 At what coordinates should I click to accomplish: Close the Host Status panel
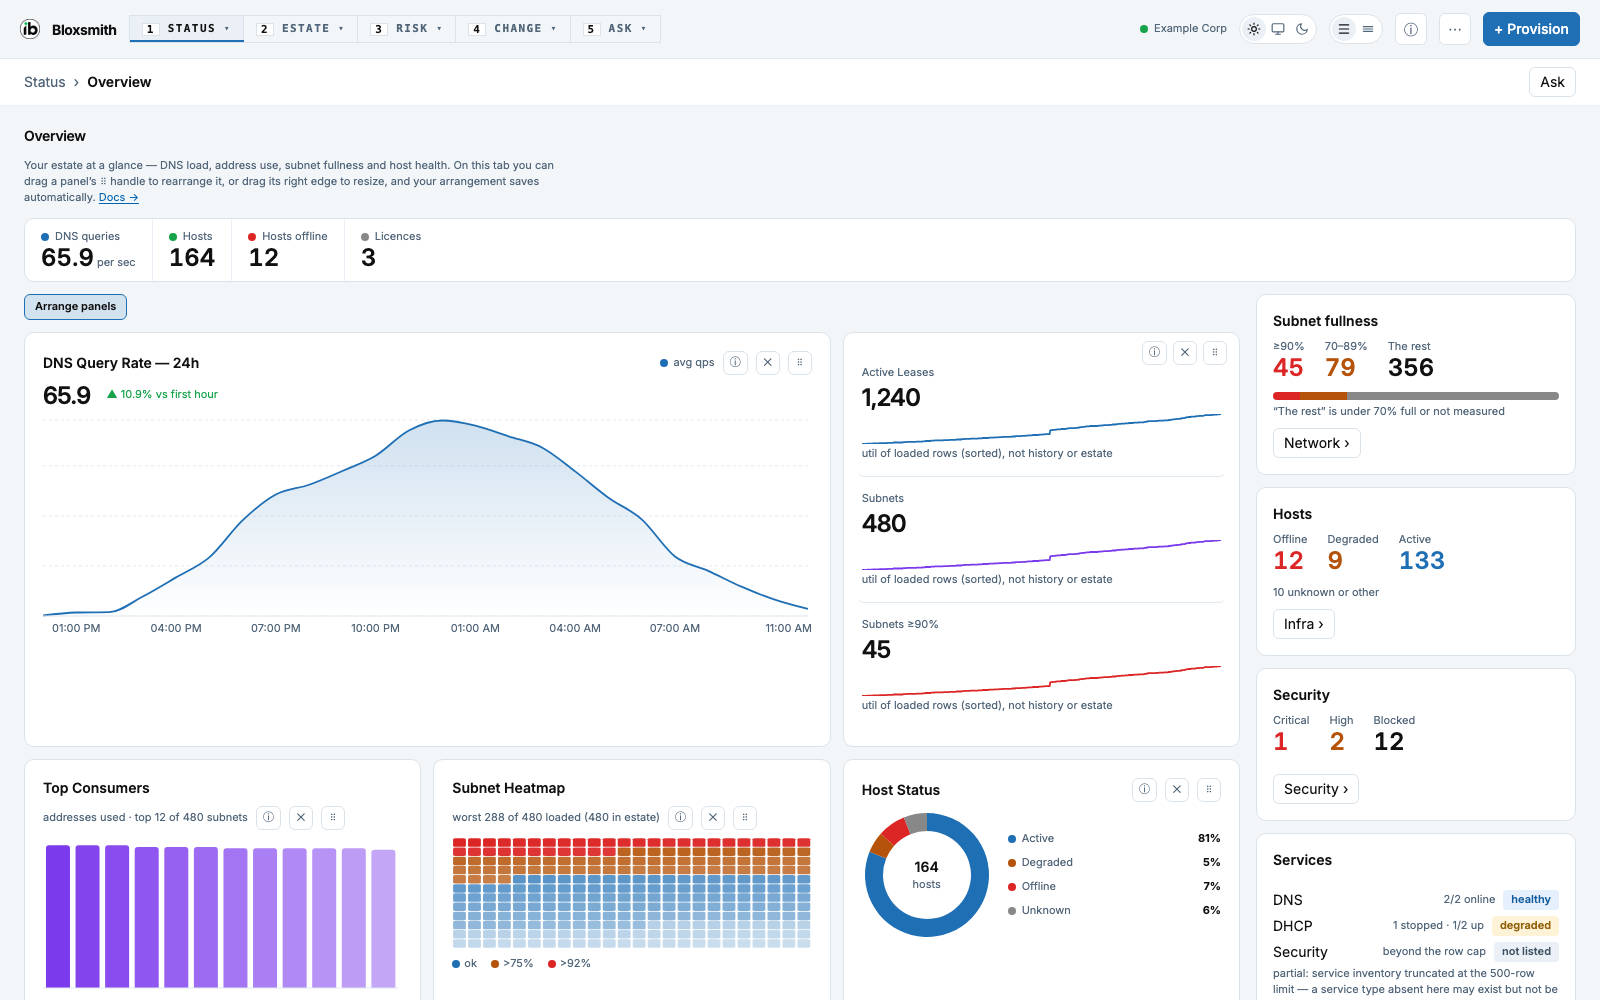point(1177,789)
